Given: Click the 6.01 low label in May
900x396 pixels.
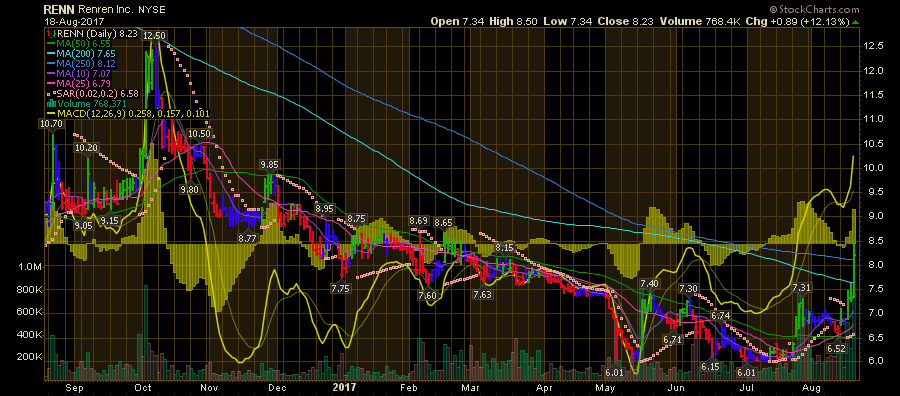Looking at the screenshot, I should (615, 372).
